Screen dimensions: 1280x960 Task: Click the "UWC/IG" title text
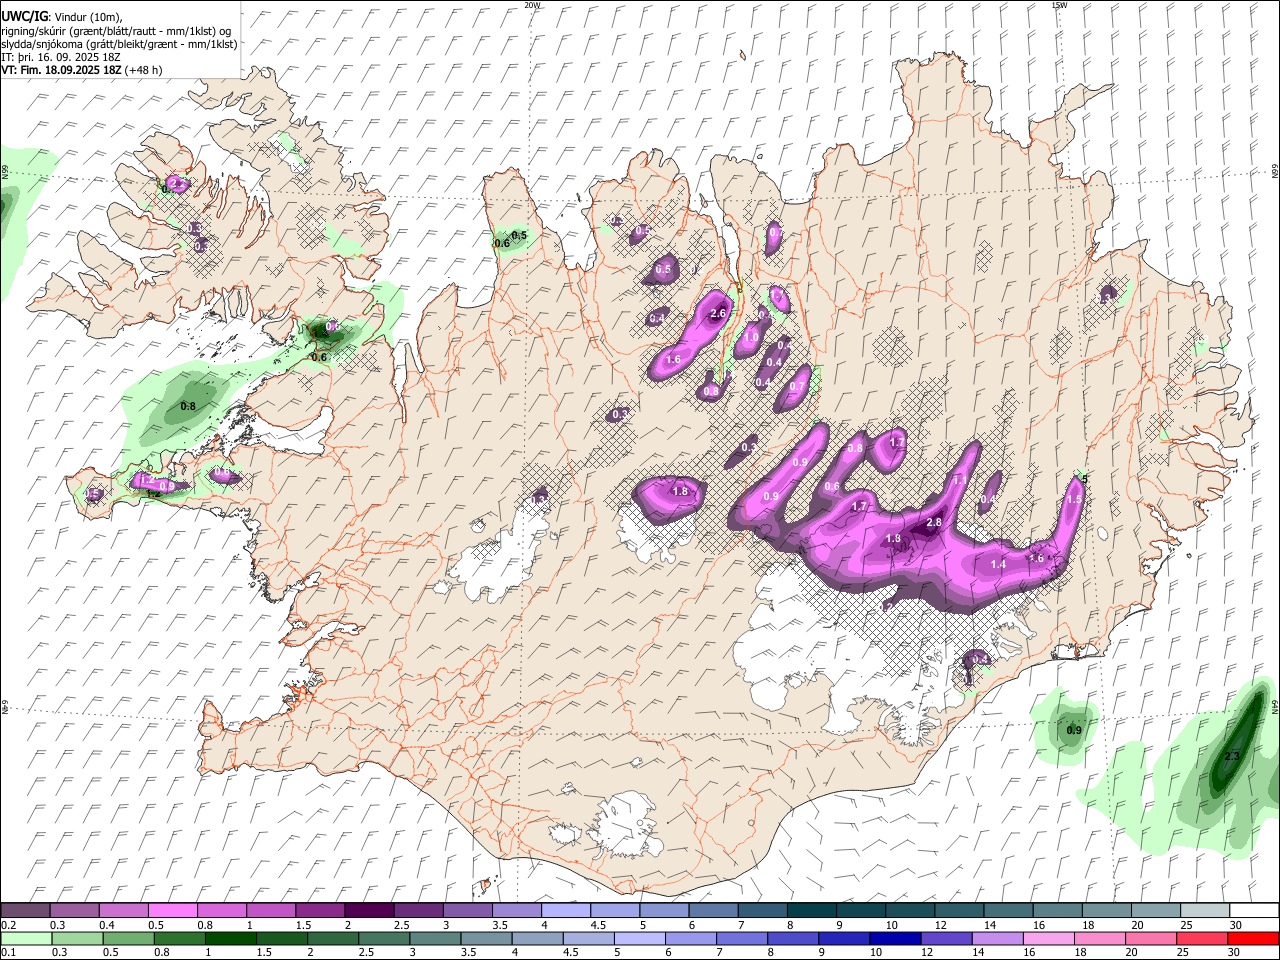(23, 16)
